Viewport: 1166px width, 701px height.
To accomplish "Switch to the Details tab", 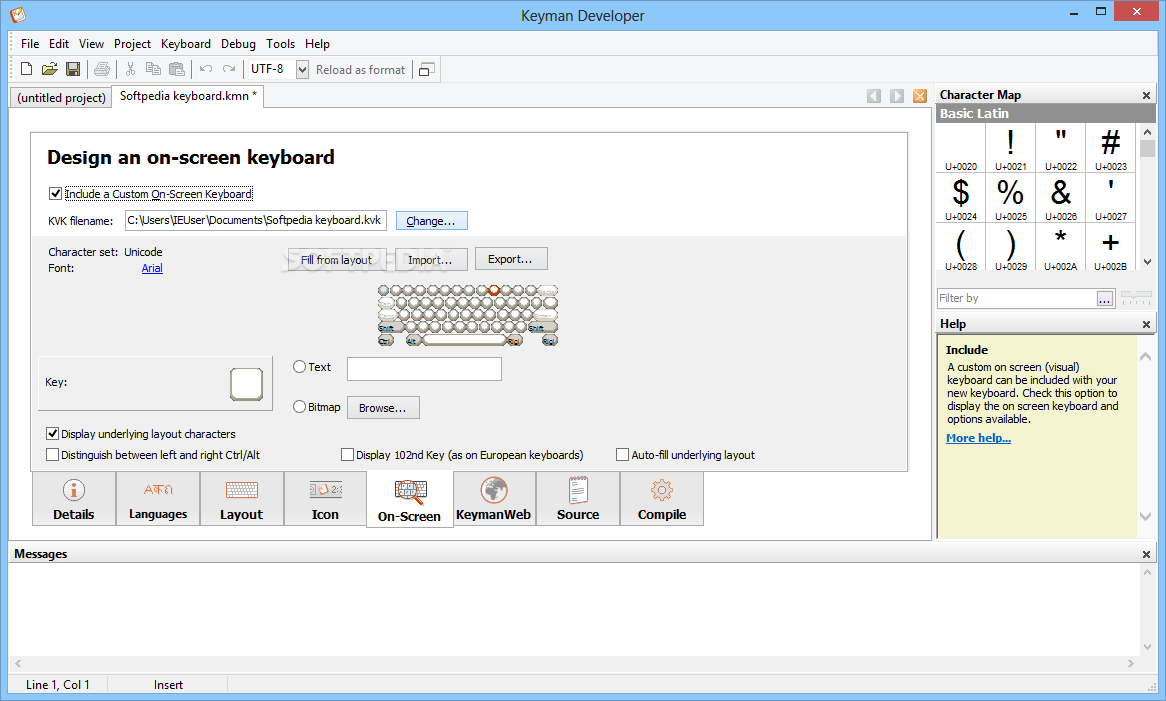I will point(74,499).
